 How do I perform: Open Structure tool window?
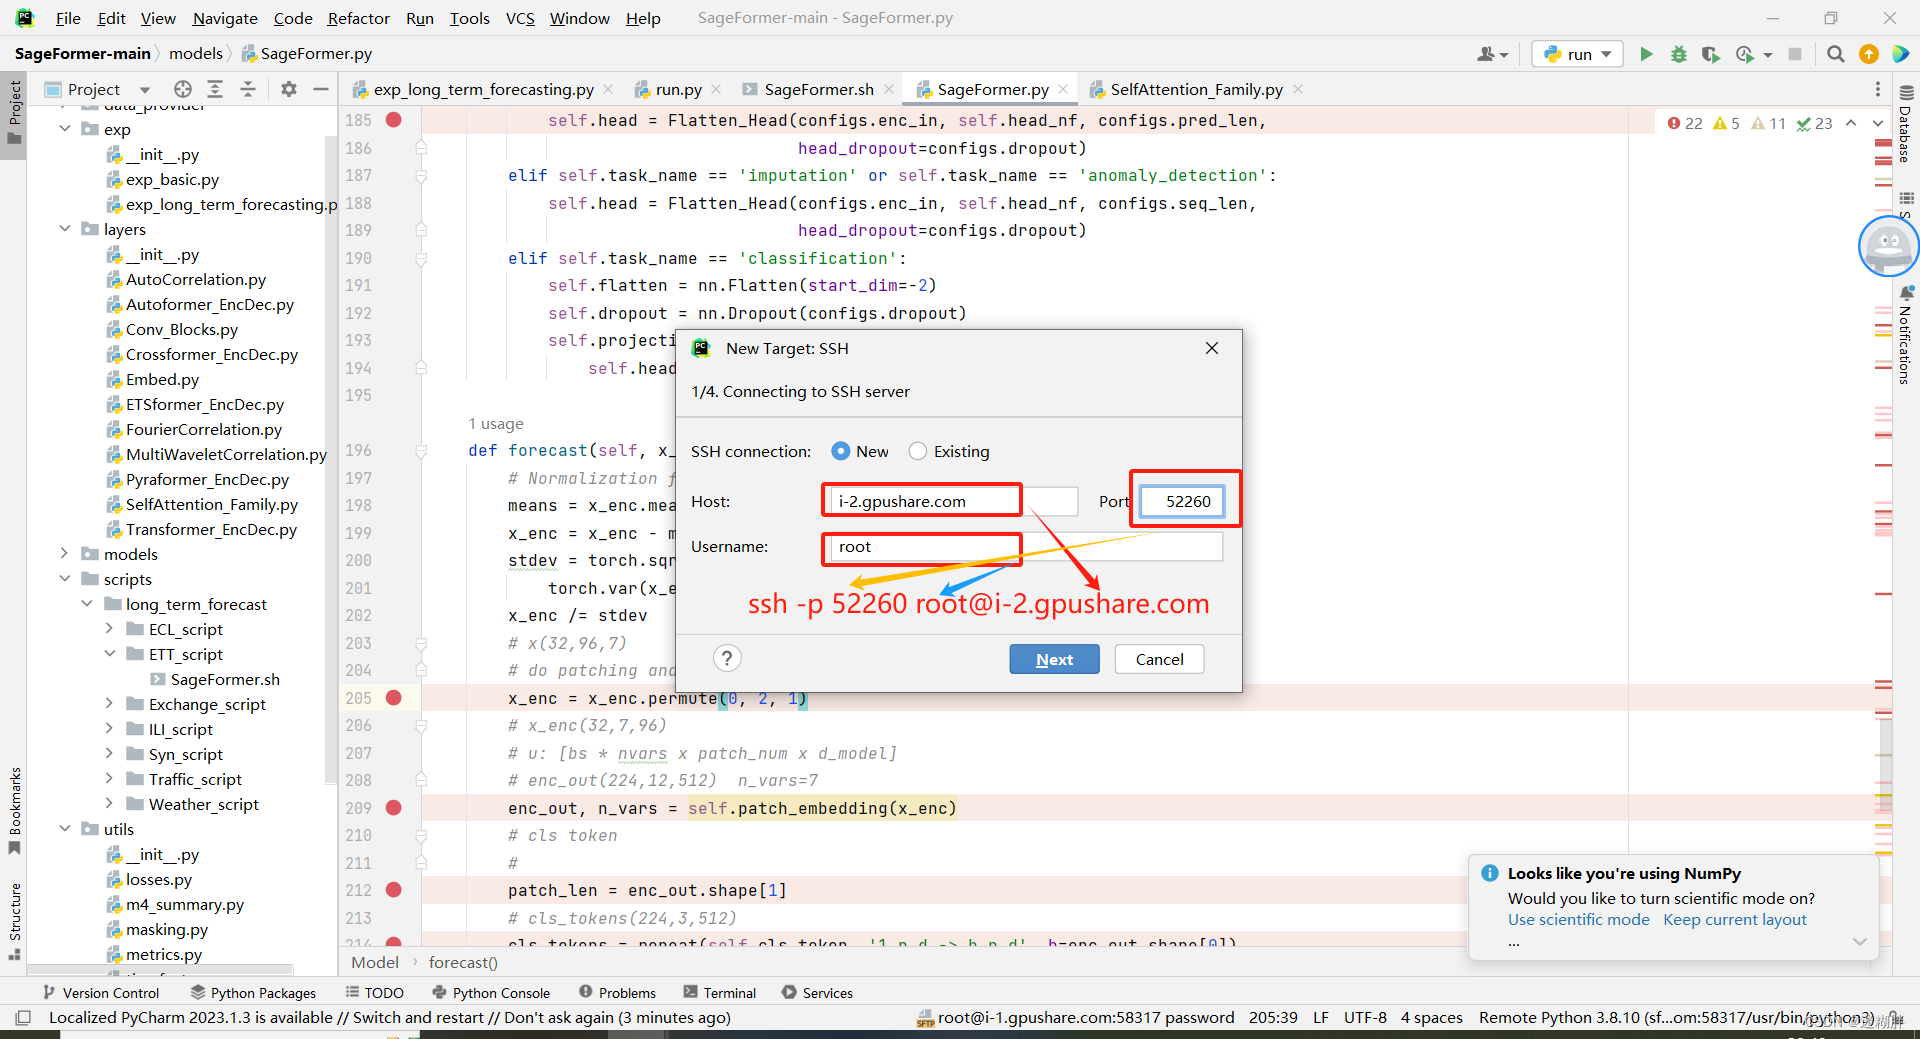(15, 920)
